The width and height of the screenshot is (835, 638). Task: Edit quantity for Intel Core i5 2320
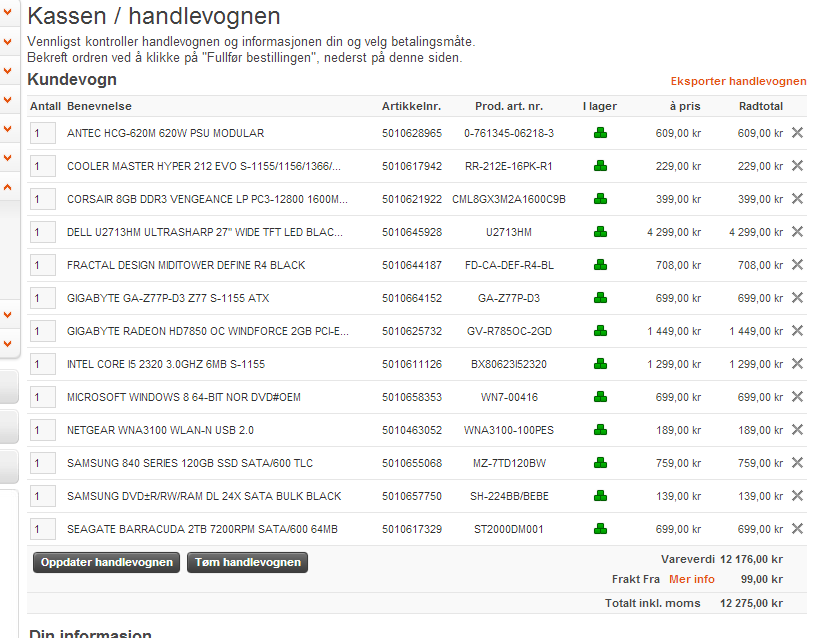pyautogui.click(x=43, y=364)
